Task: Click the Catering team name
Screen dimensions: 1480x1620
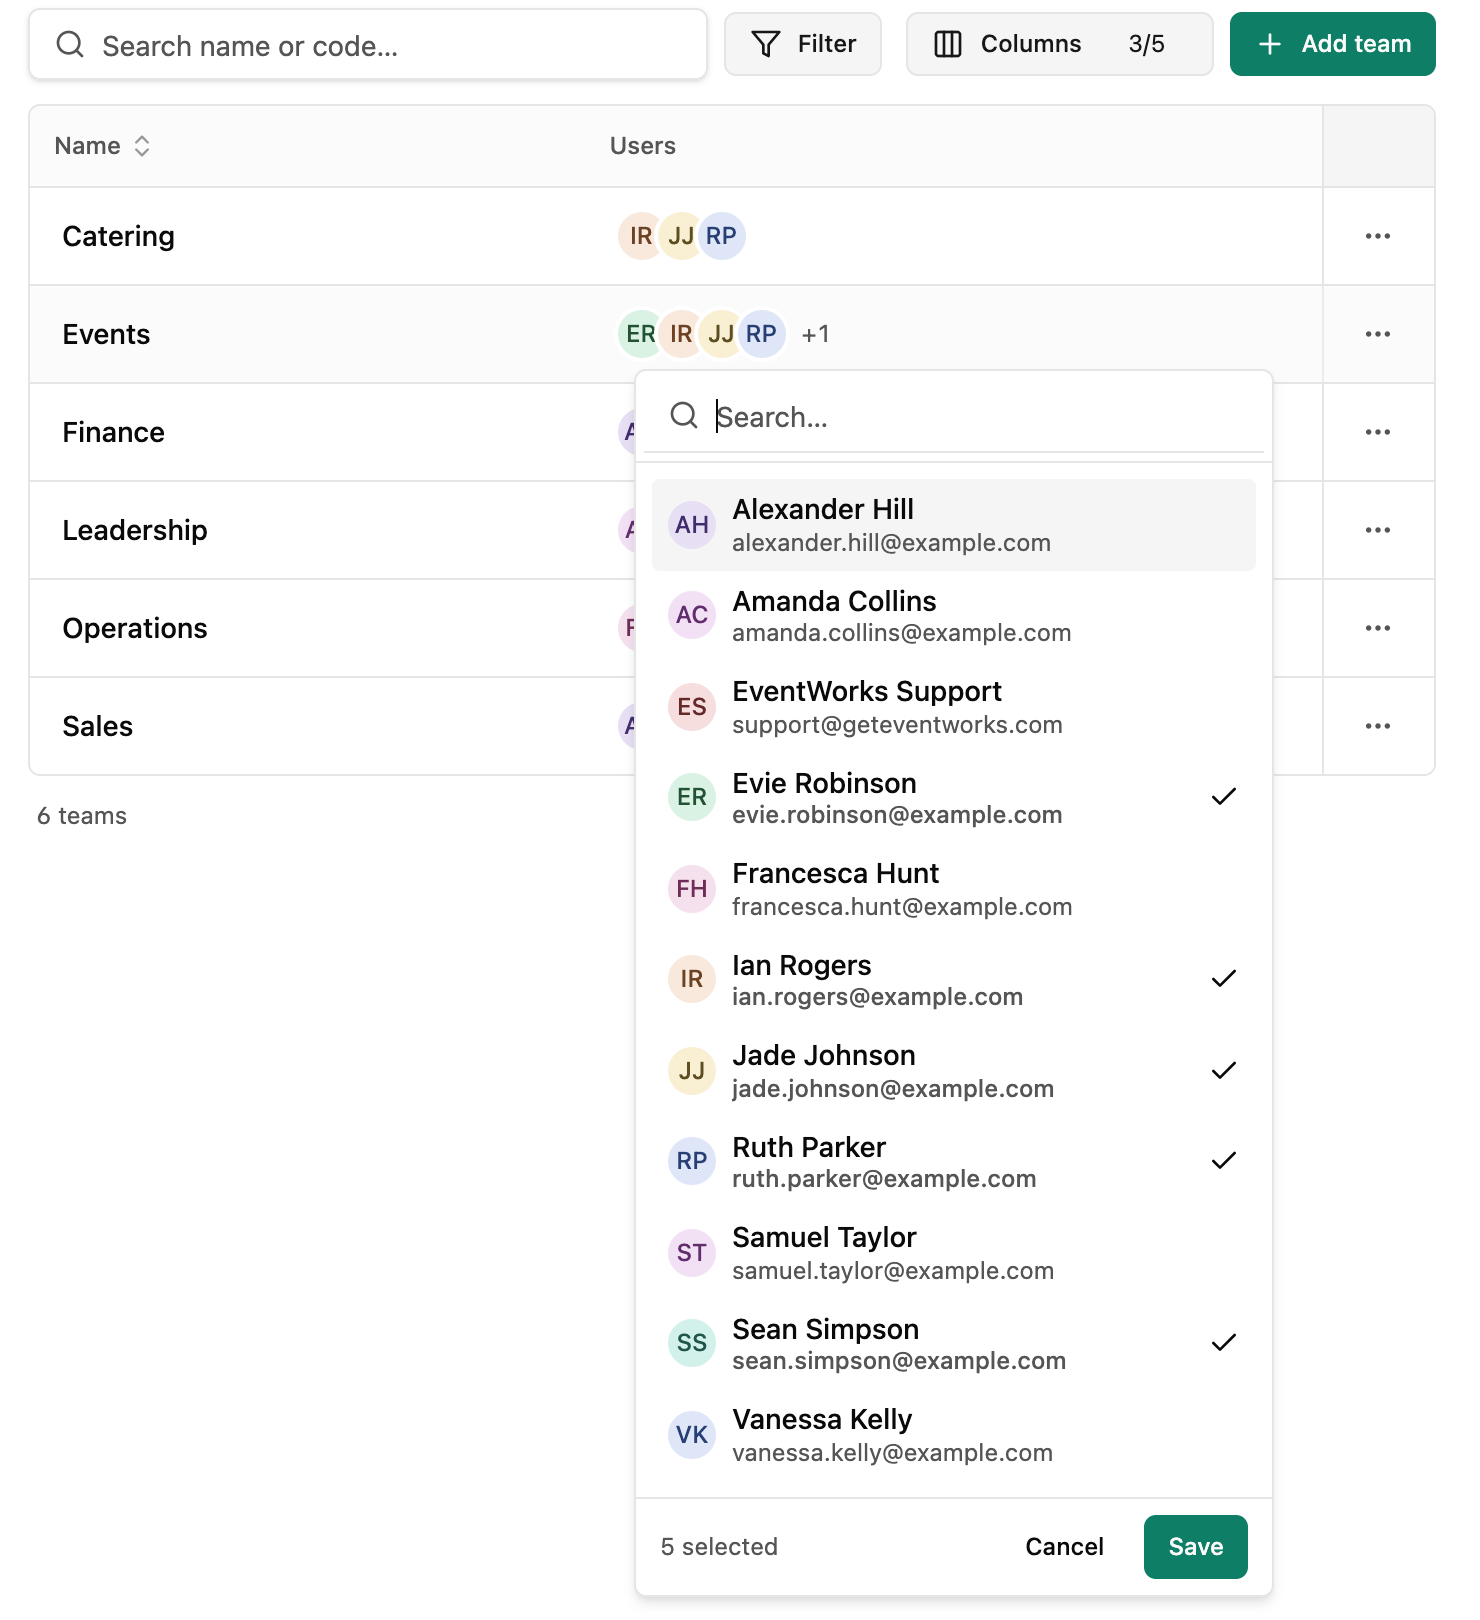Action: coord(119,236)
